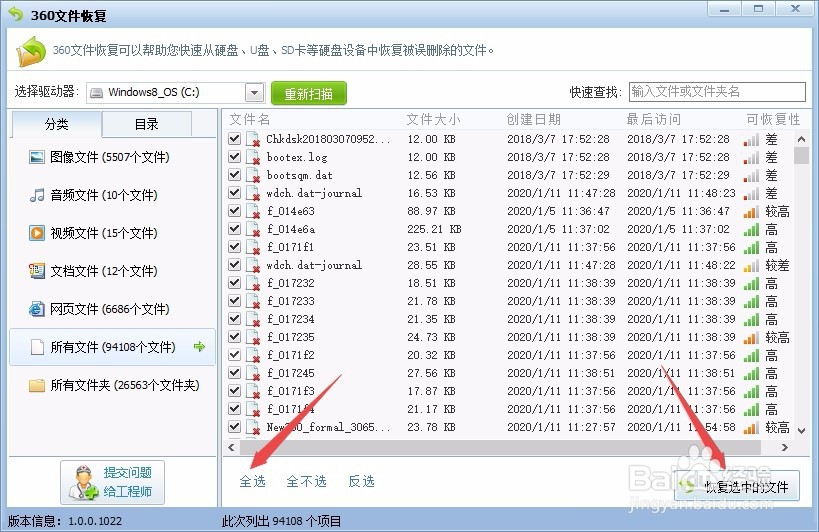Sort by 可恢复性 column header
The width and height of the screenshot is (819, 532).
(773, 120)
